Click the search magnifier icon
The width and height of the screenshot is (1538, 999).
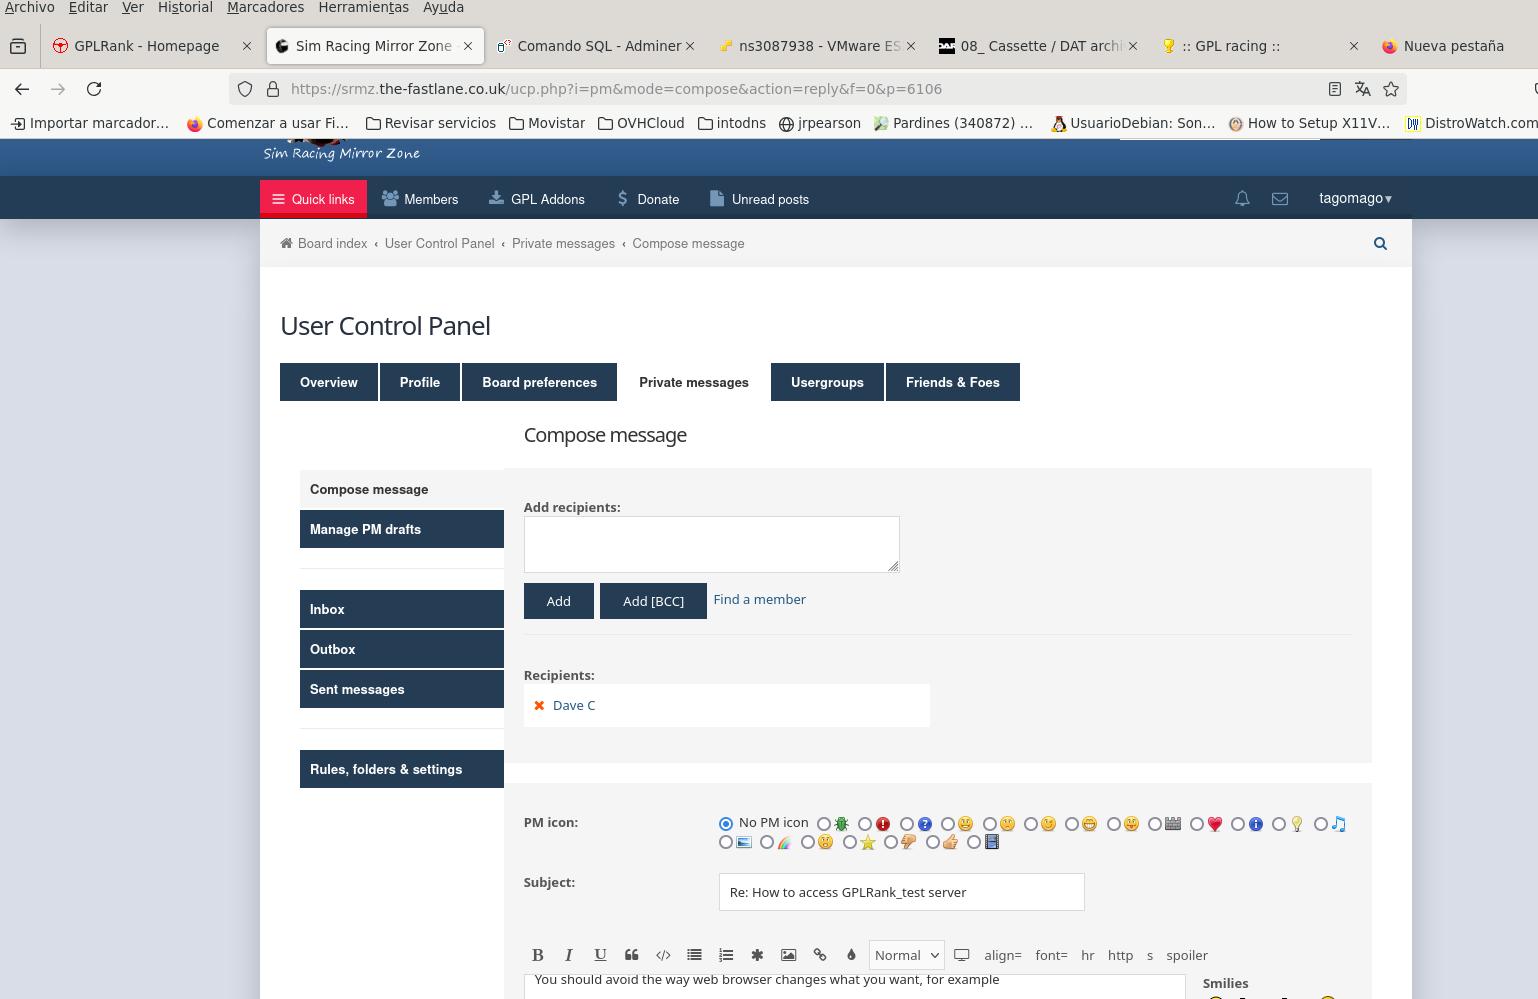1380,243
